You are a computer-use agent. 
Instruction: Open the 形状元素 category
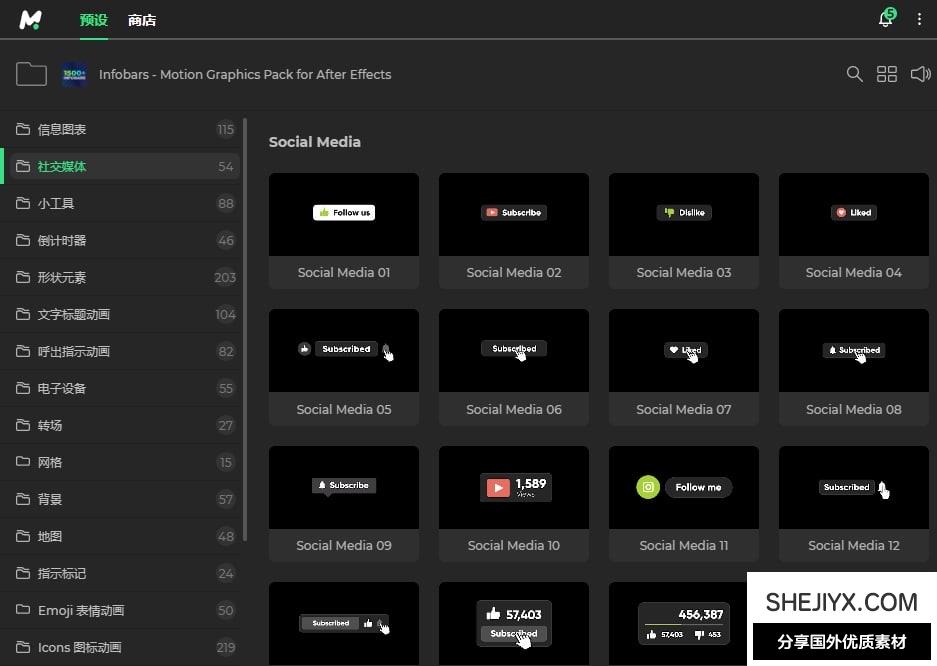click(x=62, y=277)
